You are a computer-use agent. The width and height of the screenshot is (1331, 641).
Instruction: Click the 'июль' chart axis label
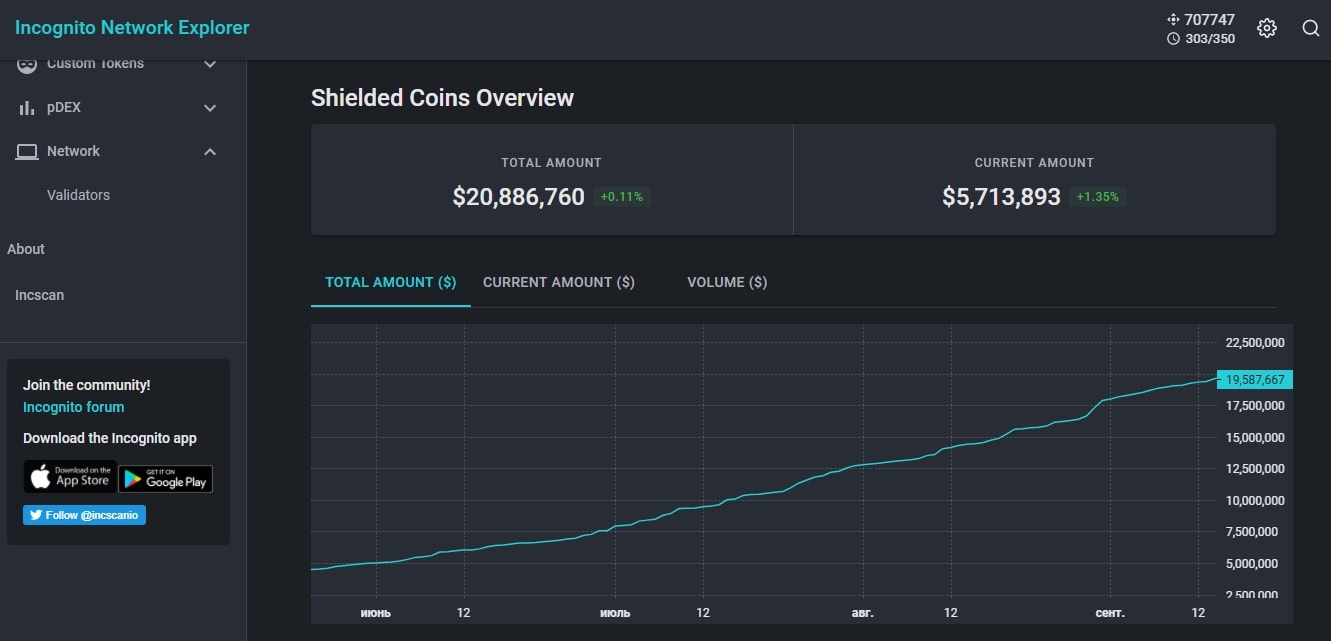615,612
